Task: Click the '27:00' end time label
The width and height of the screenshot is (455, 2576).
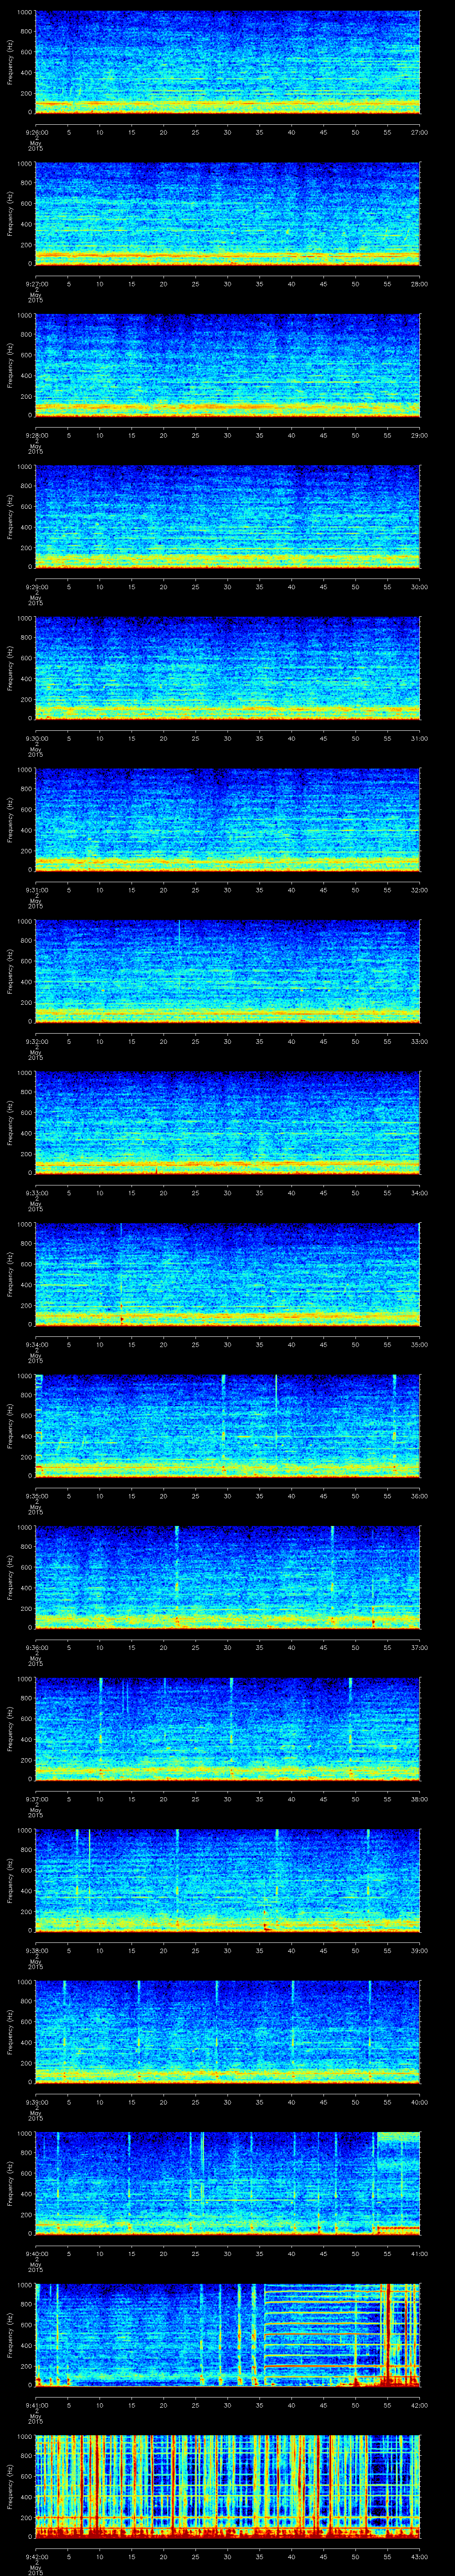Action: (x=419, y=132)
